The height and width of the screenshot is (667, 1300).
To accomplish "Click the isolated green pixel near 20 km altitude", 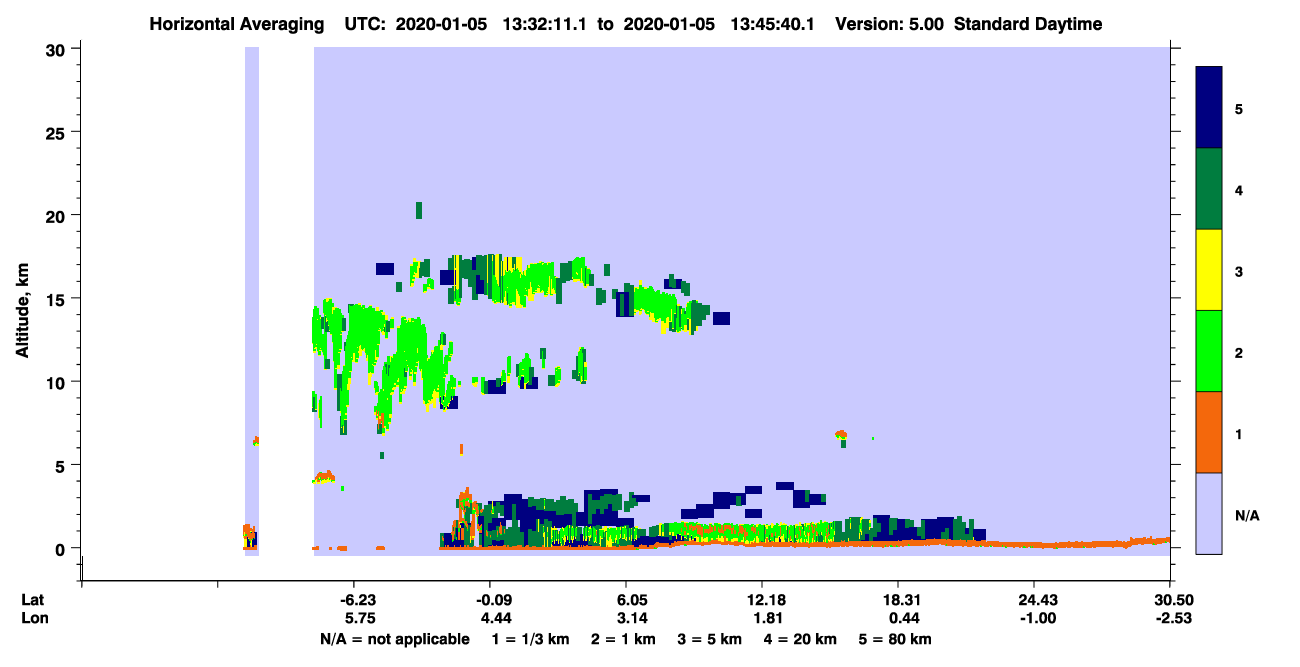I will point(419,210).
